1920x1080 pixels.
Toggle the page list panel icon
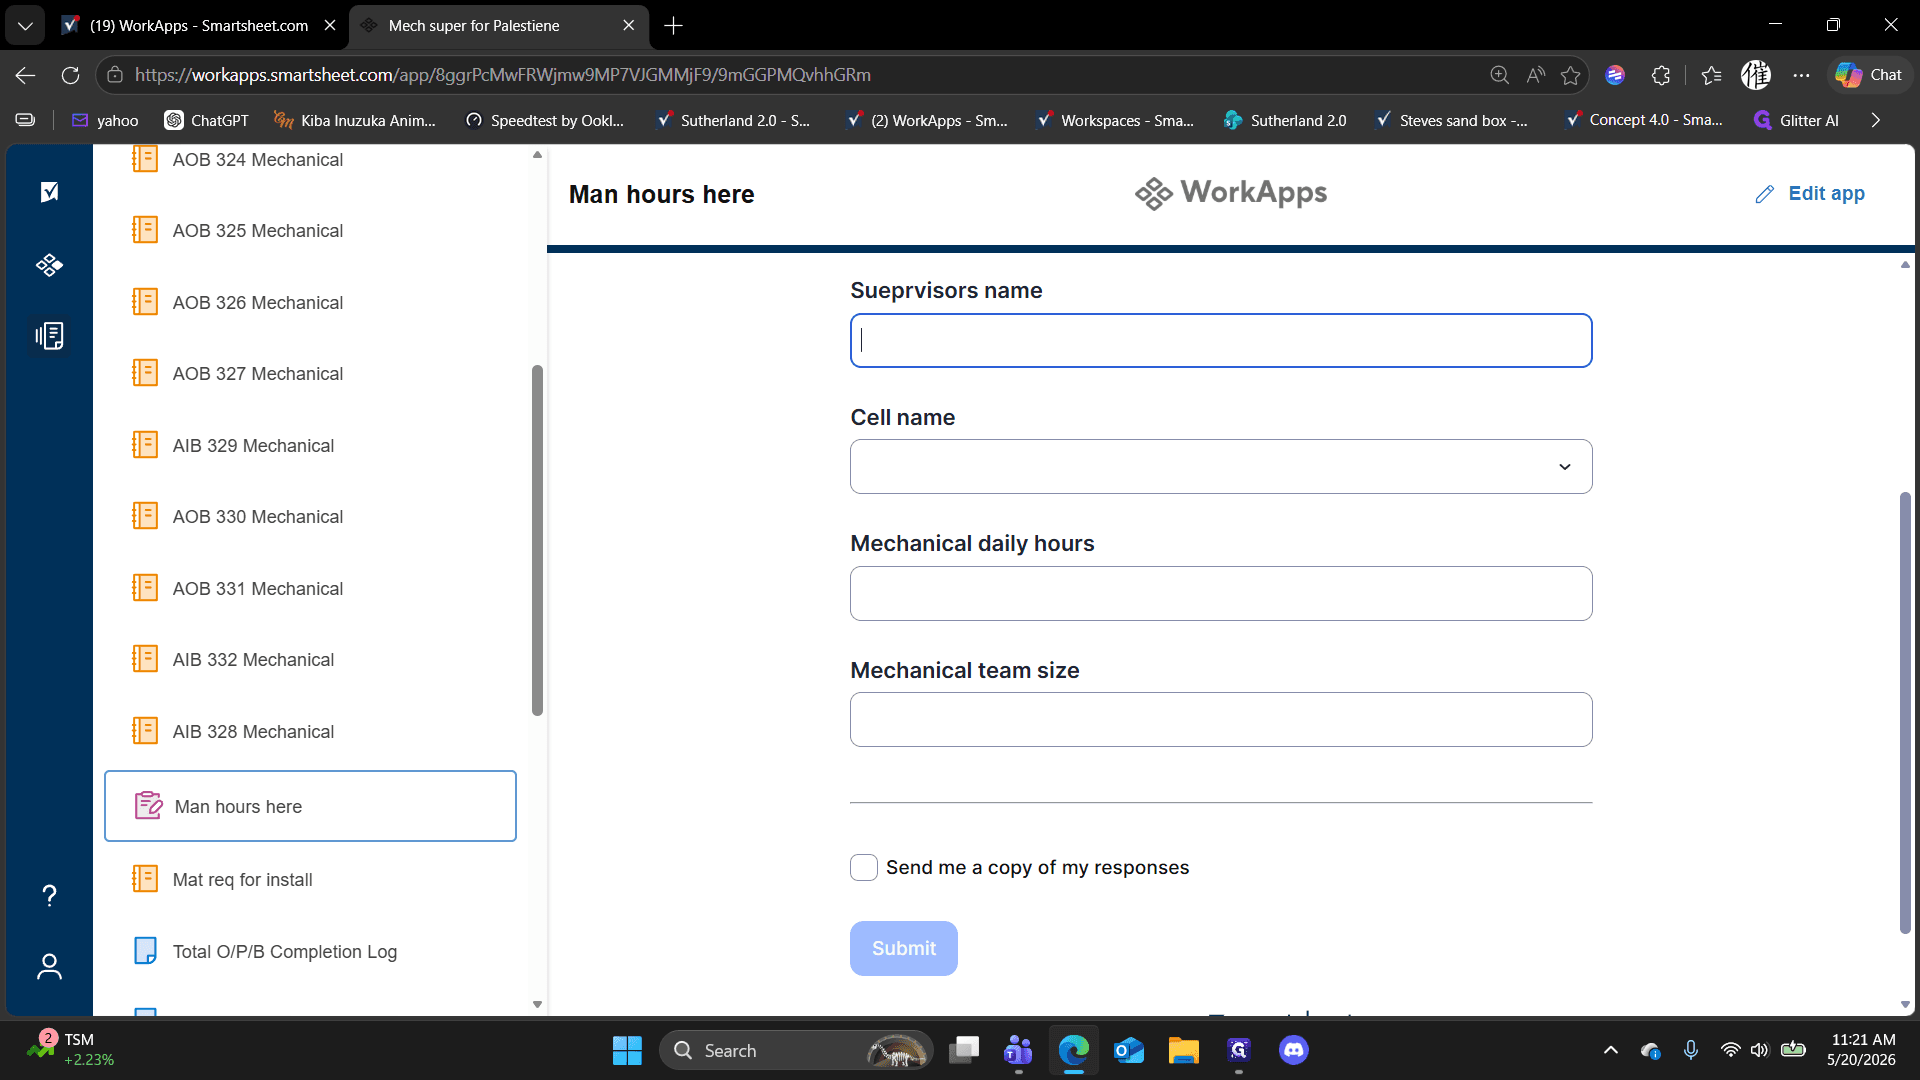pos(49,336)
